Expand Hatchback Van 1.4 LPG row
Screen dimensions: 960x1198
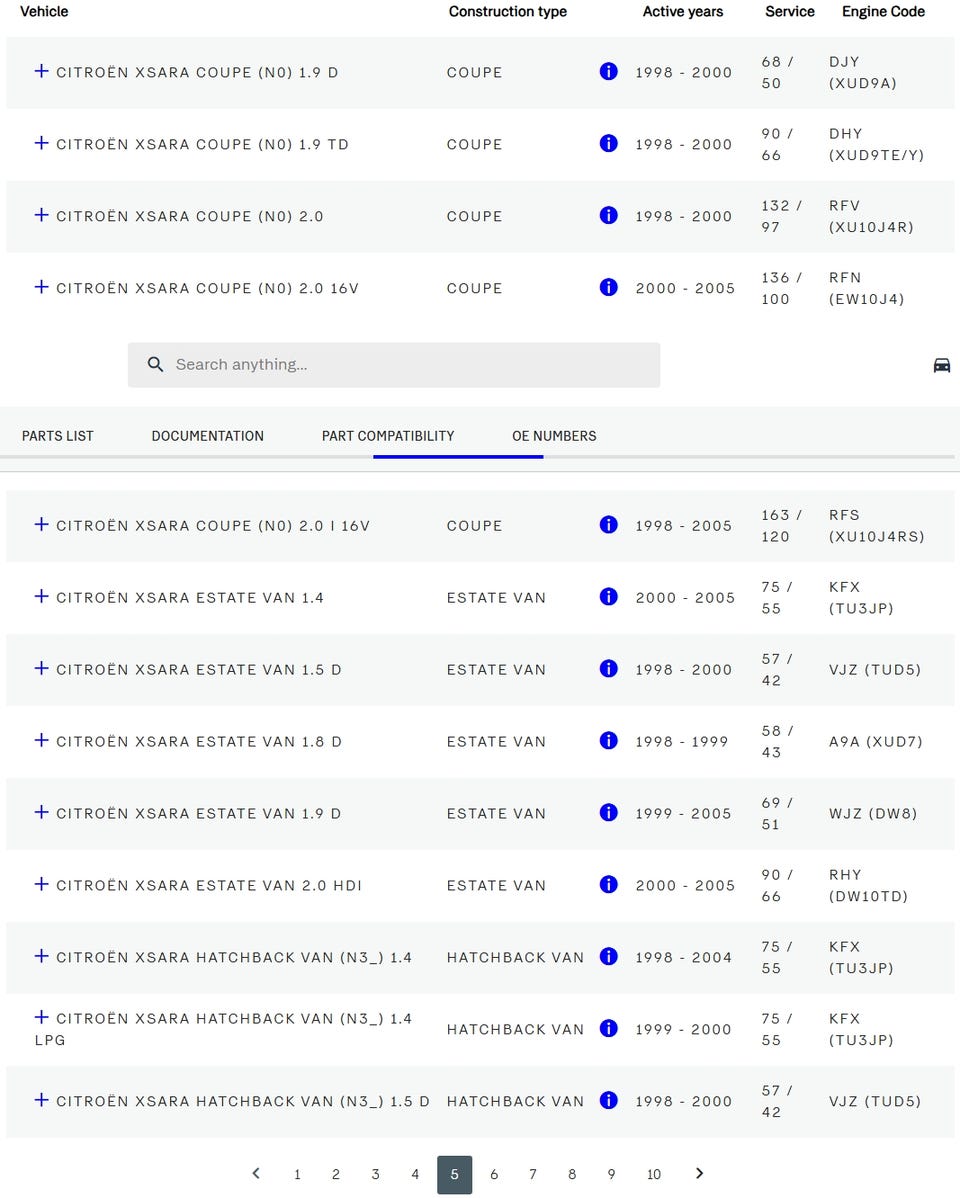point(41,1017)
